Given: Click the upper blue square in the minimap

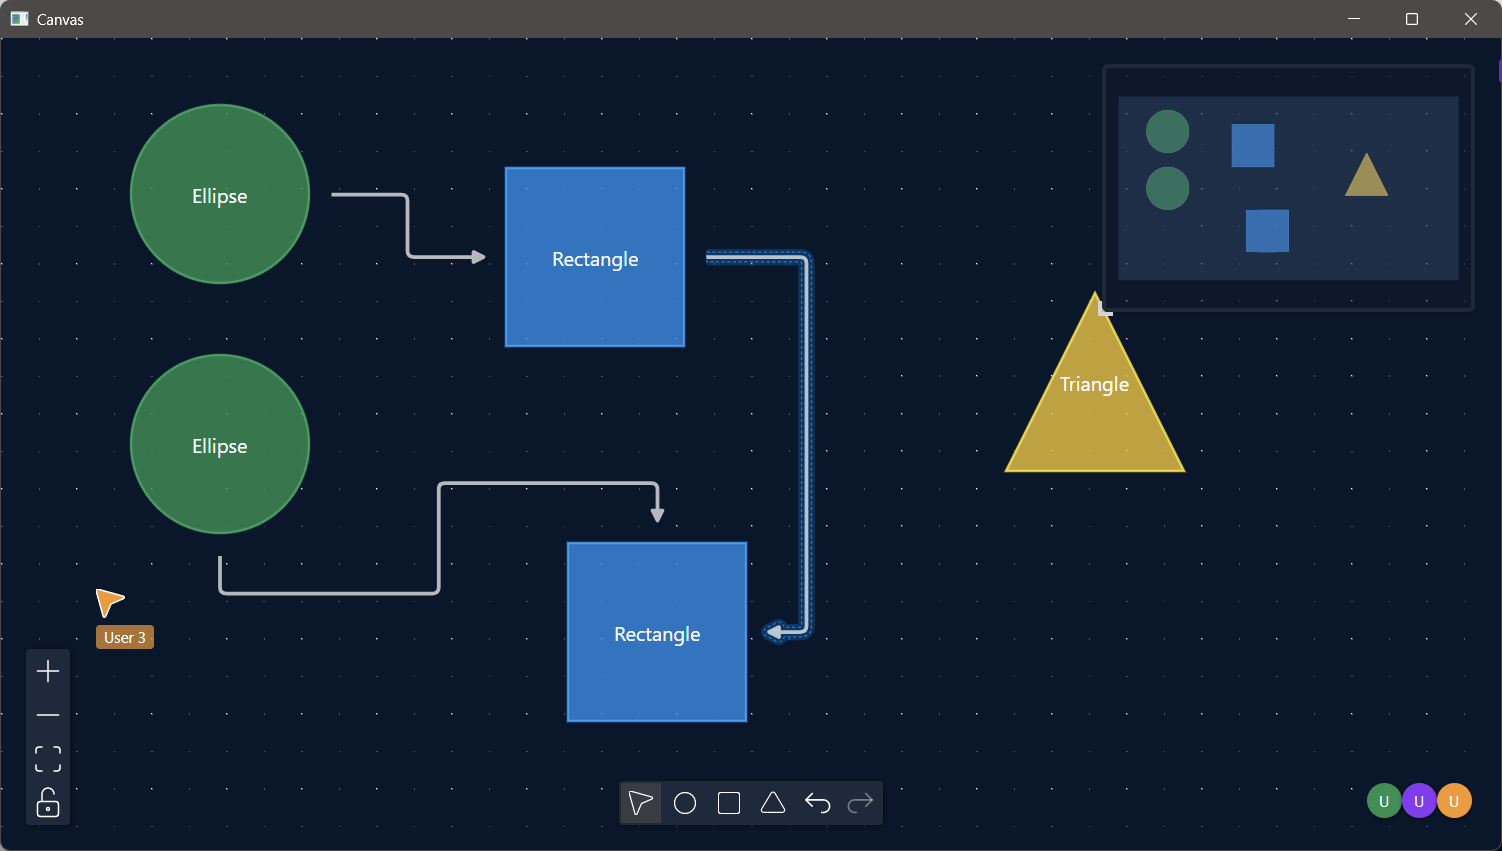Looking at the screenshot, I should pos(1253,145).
